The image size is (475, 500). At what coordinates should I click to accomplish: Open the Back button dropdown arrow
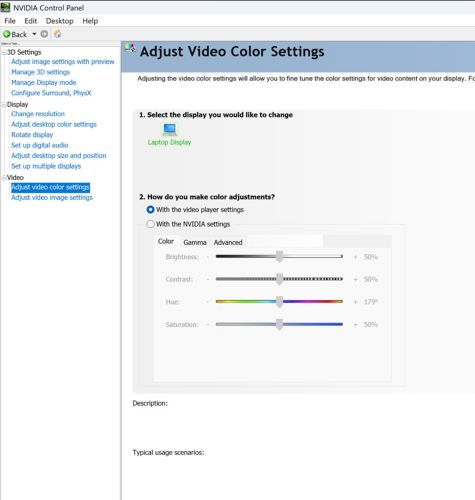[34, 34]
